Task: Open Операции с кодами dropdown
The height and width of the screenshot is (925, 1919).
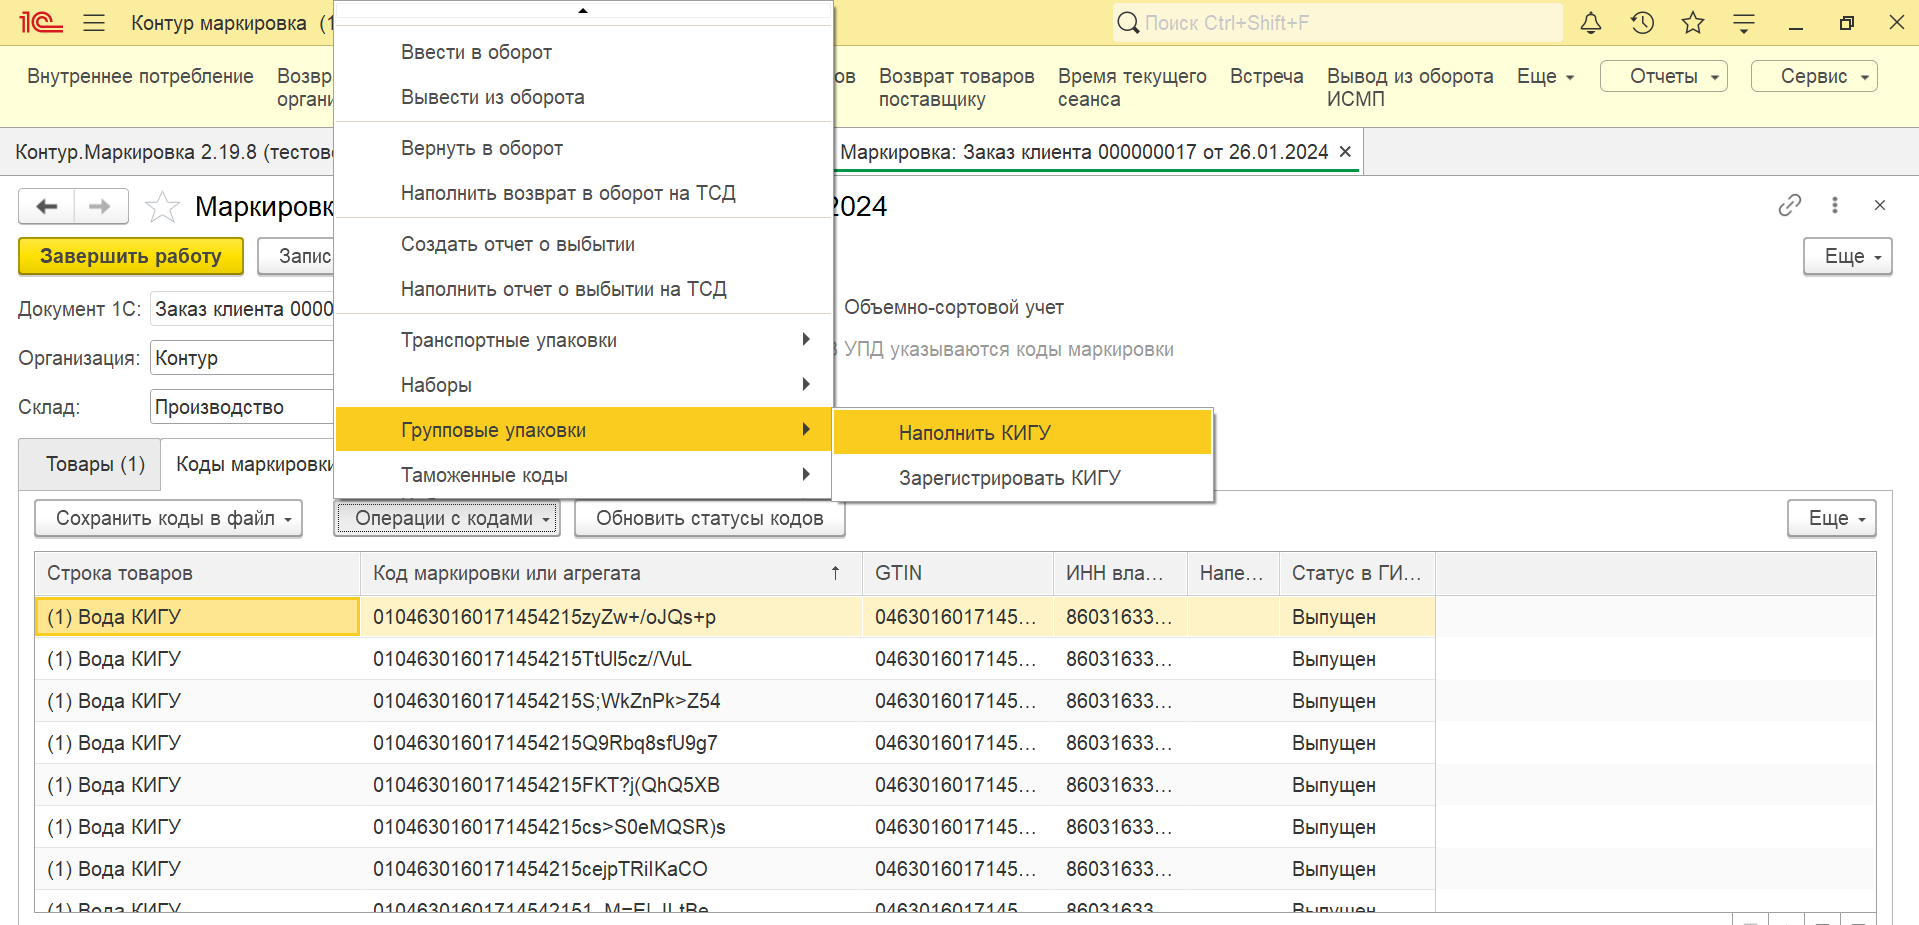Action: pos(447,518)
